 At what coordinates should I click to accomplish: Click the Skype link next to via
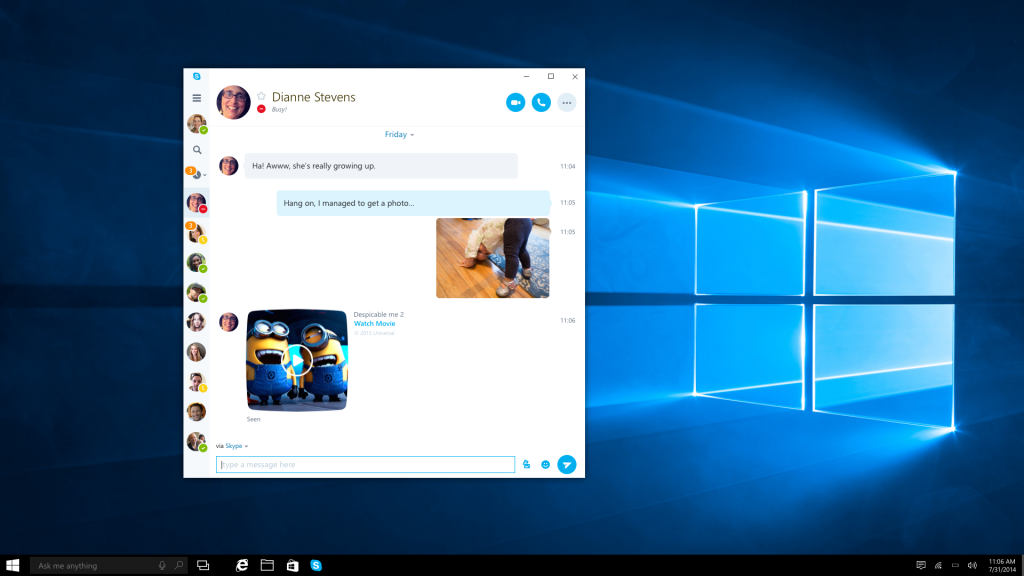pyautogui.click(x=233, y=446)
